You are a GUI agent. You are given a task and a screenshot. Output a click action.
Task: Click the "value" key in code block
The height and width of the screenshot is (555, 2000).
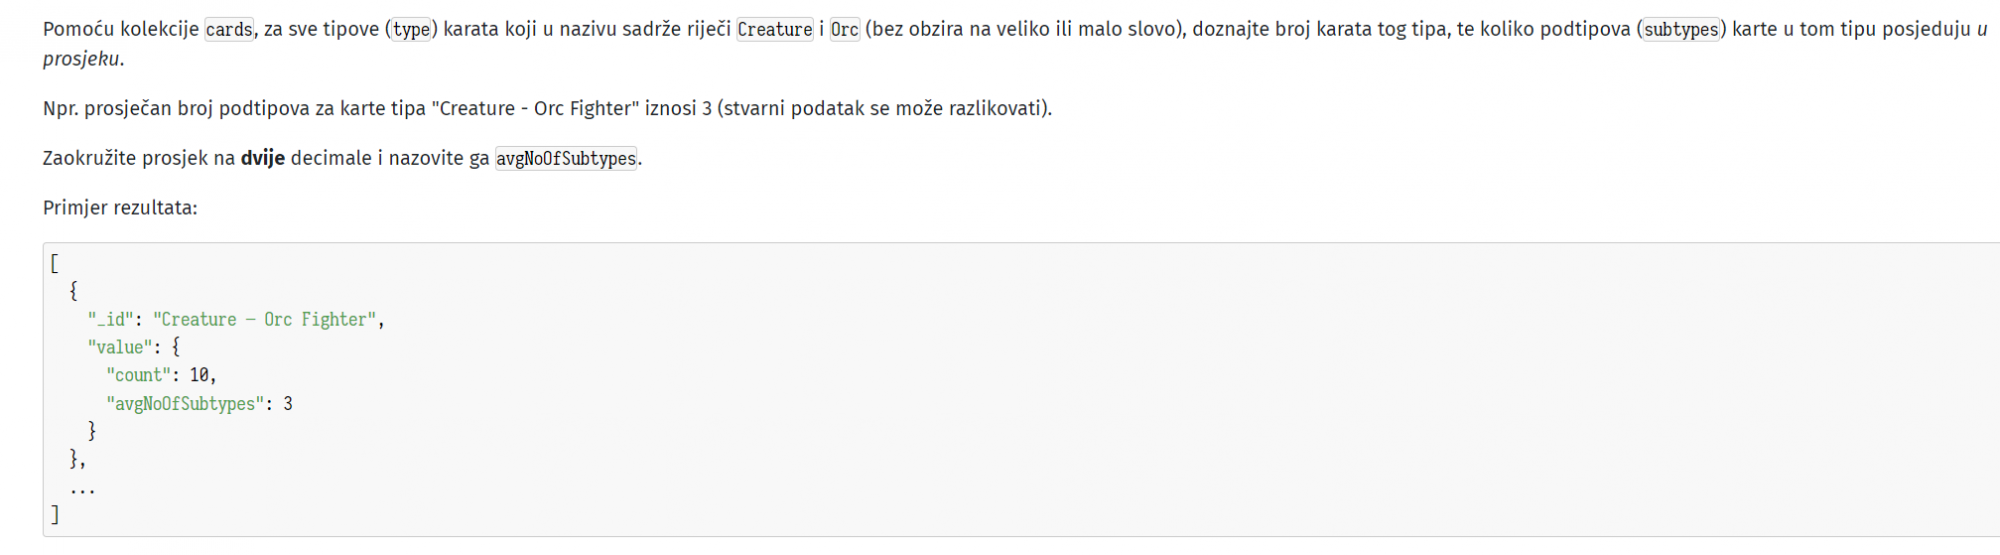pos(116,348)
